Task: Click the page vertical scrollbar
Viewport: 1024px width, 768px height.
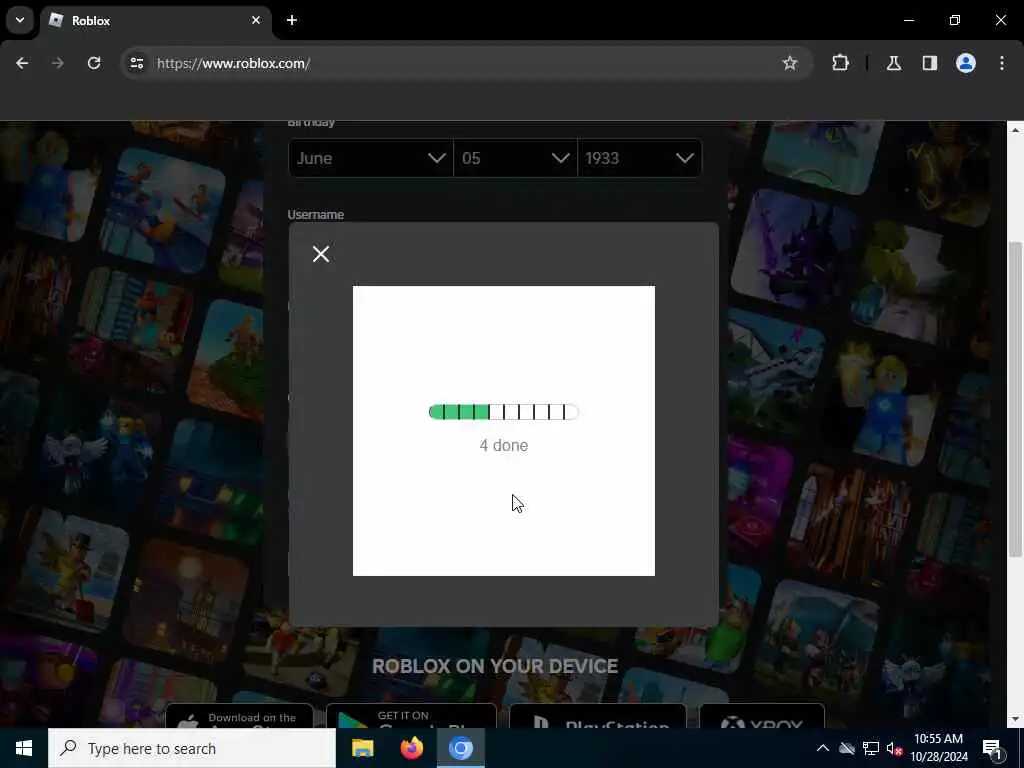Action: click(1015, 400)
